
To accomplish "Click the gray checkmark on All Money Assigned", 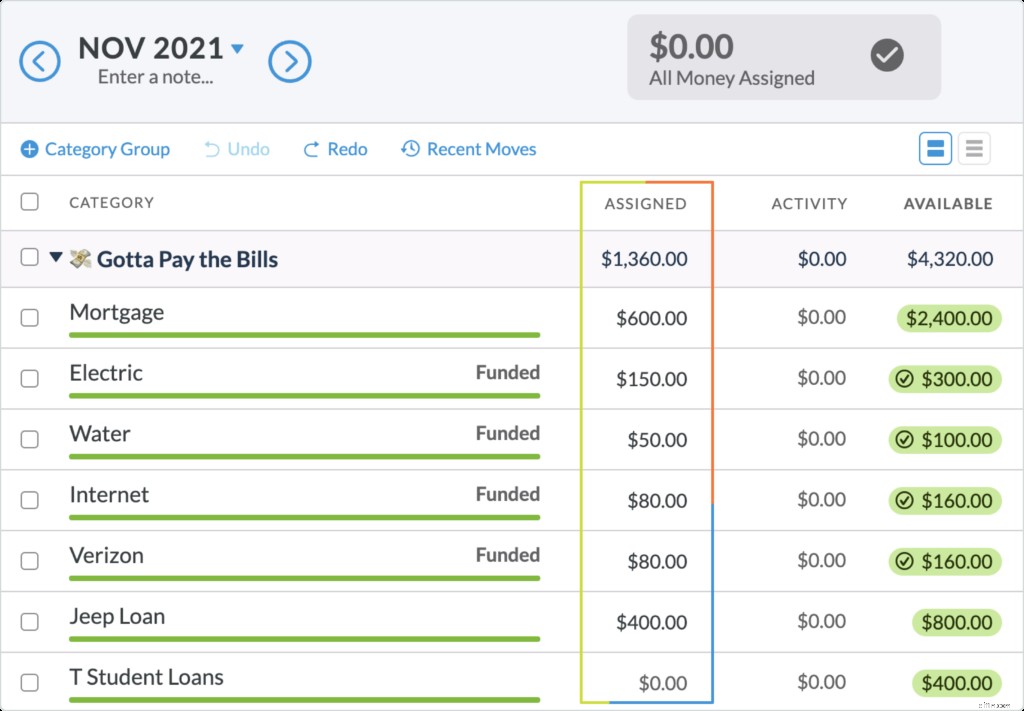I will [x=886, y=56].
